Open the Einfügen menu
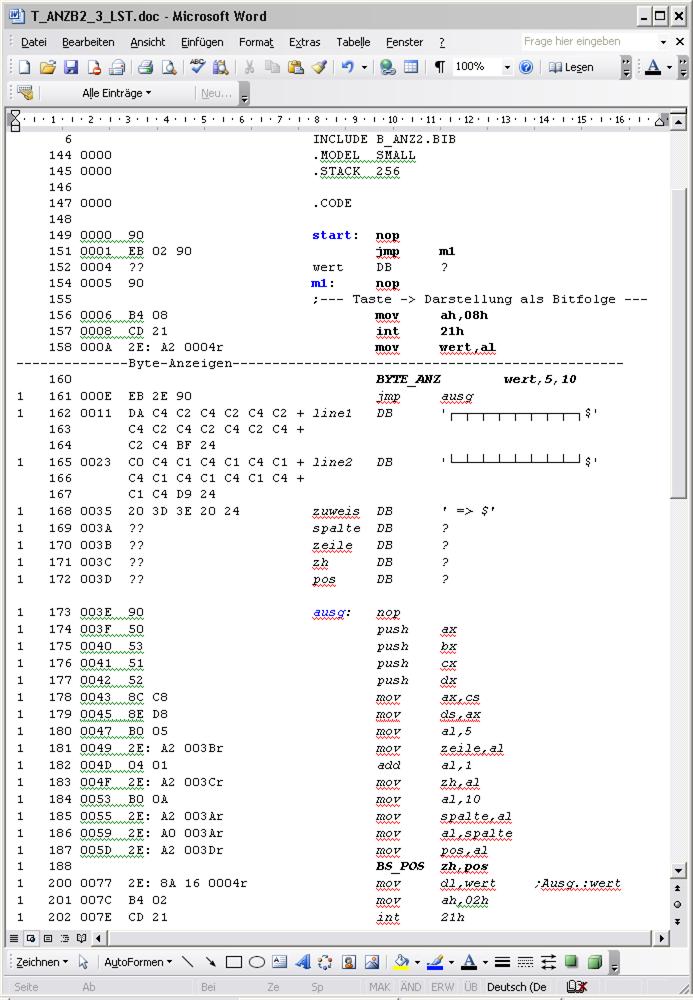Viewport: 693px width, 1000px height. coord(202,42)
